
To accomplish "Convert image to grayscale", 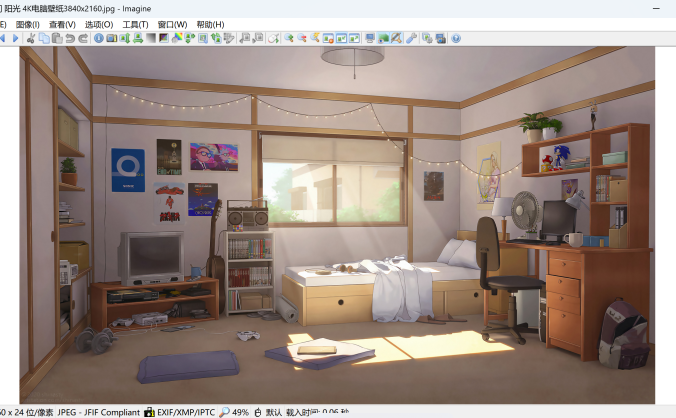I will [x=151, y=38].
